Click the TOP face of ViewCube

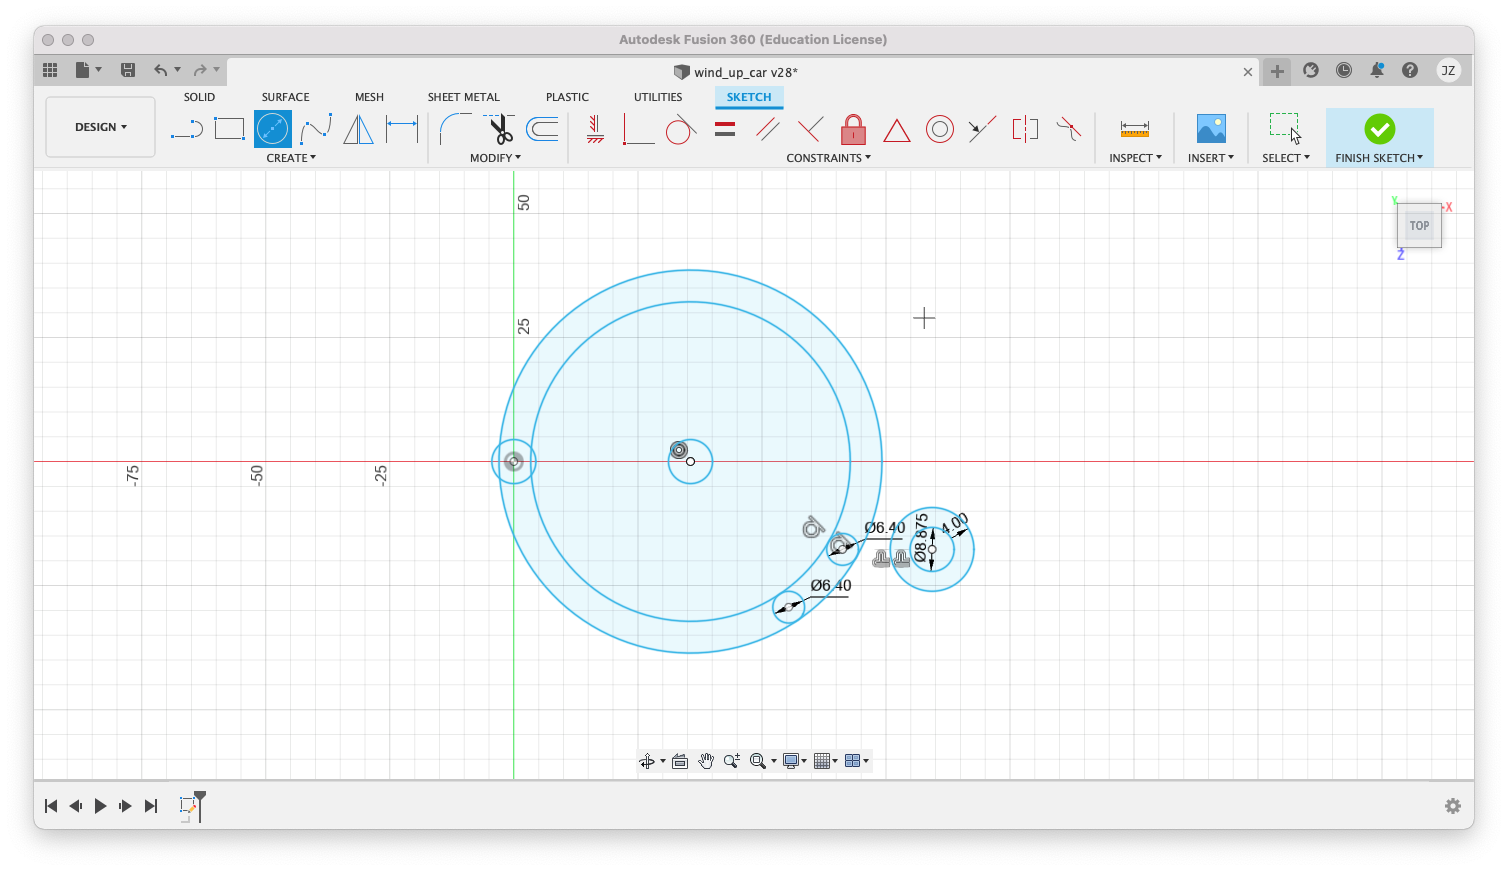1419,226
